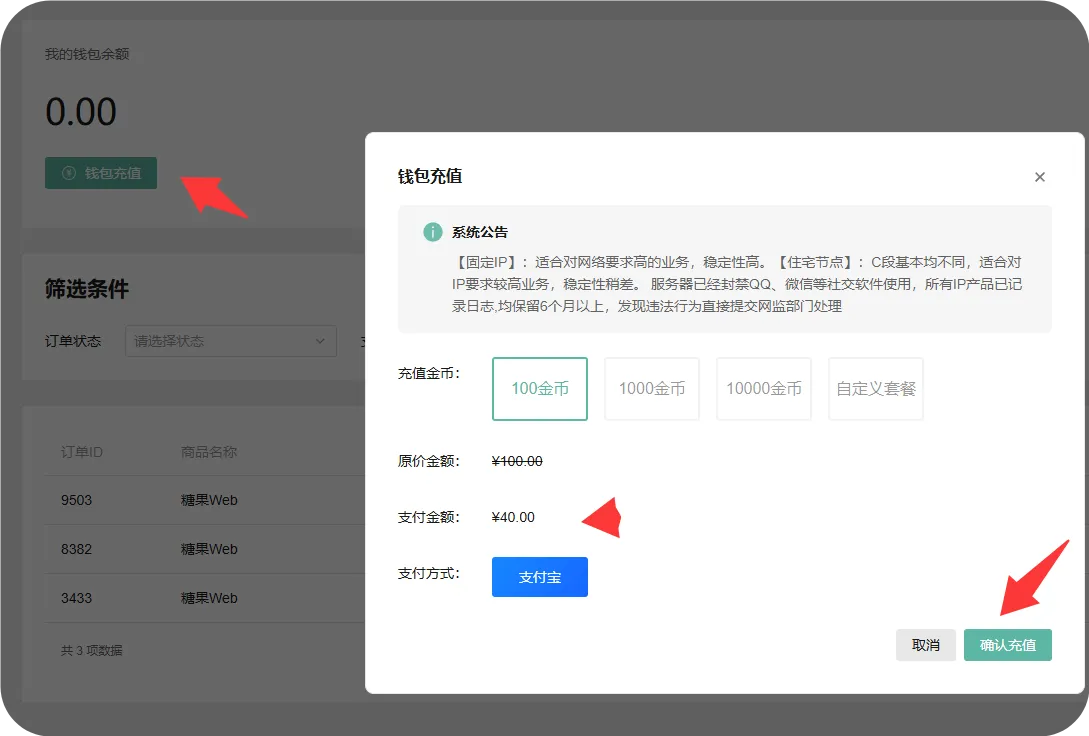Click 糖果Web in the 8382 order row

click(209, 549)
